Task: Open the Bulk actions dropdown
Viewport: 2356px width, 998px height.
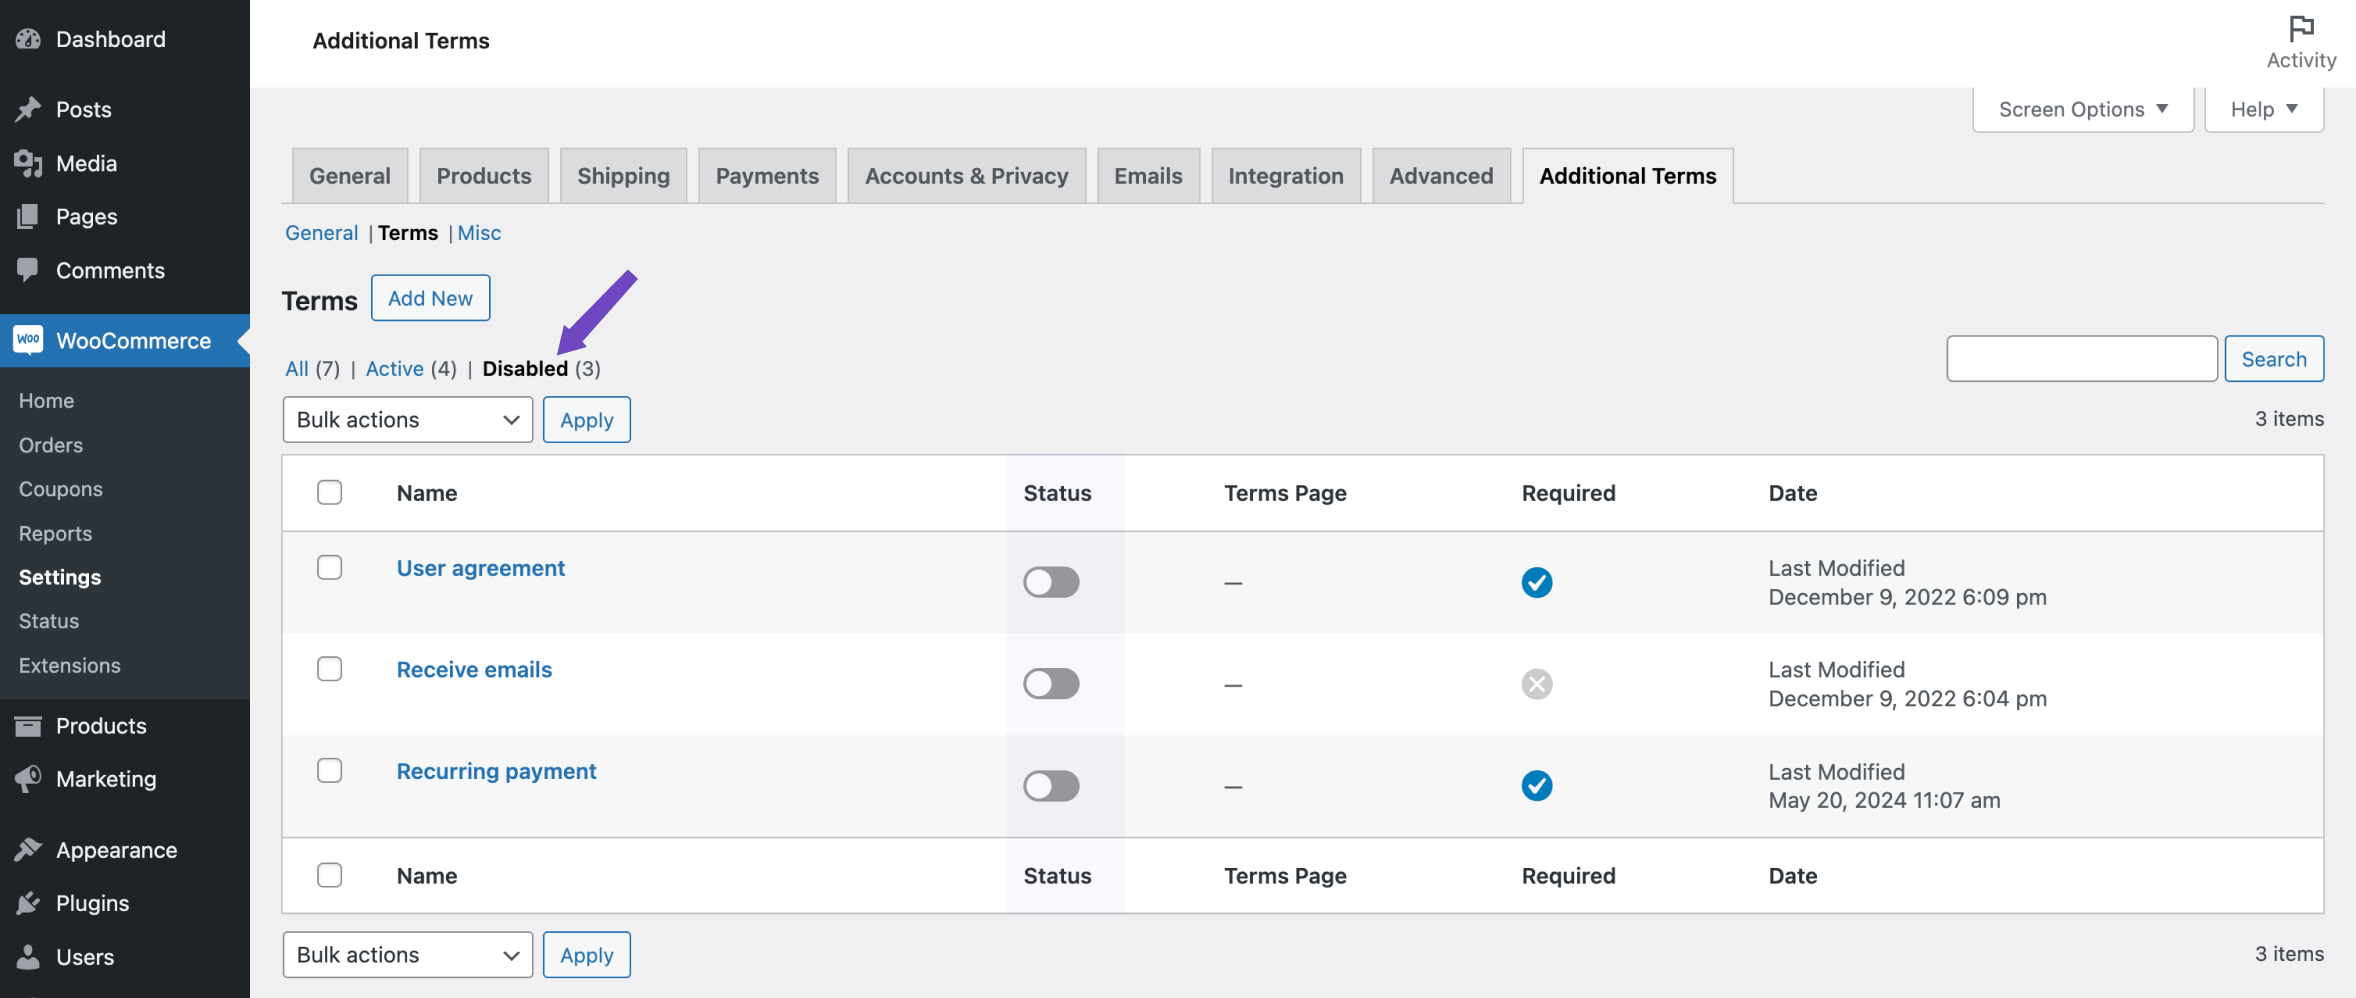Action: (407, 419)
